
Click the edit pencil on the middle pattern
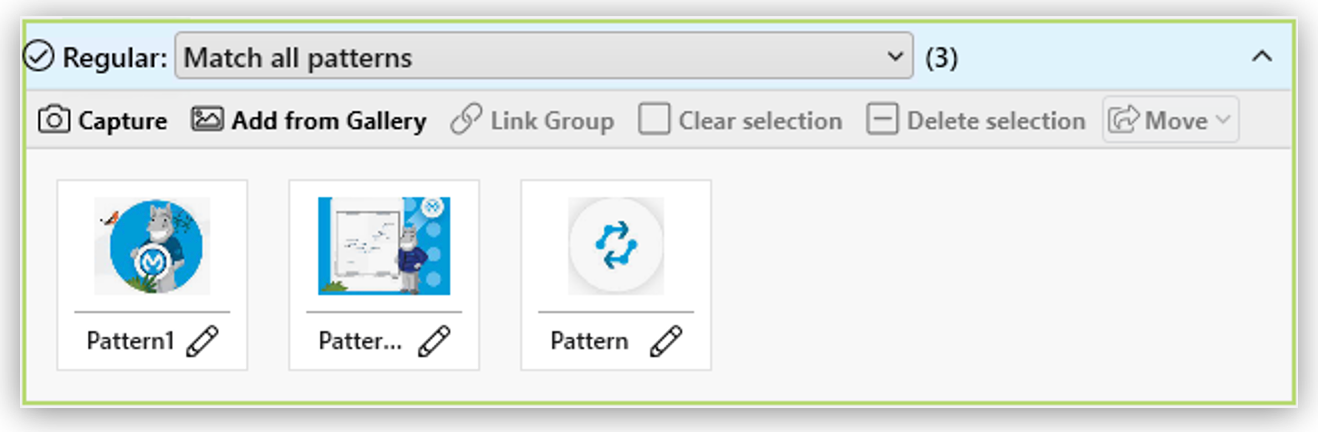coord(434,342)
